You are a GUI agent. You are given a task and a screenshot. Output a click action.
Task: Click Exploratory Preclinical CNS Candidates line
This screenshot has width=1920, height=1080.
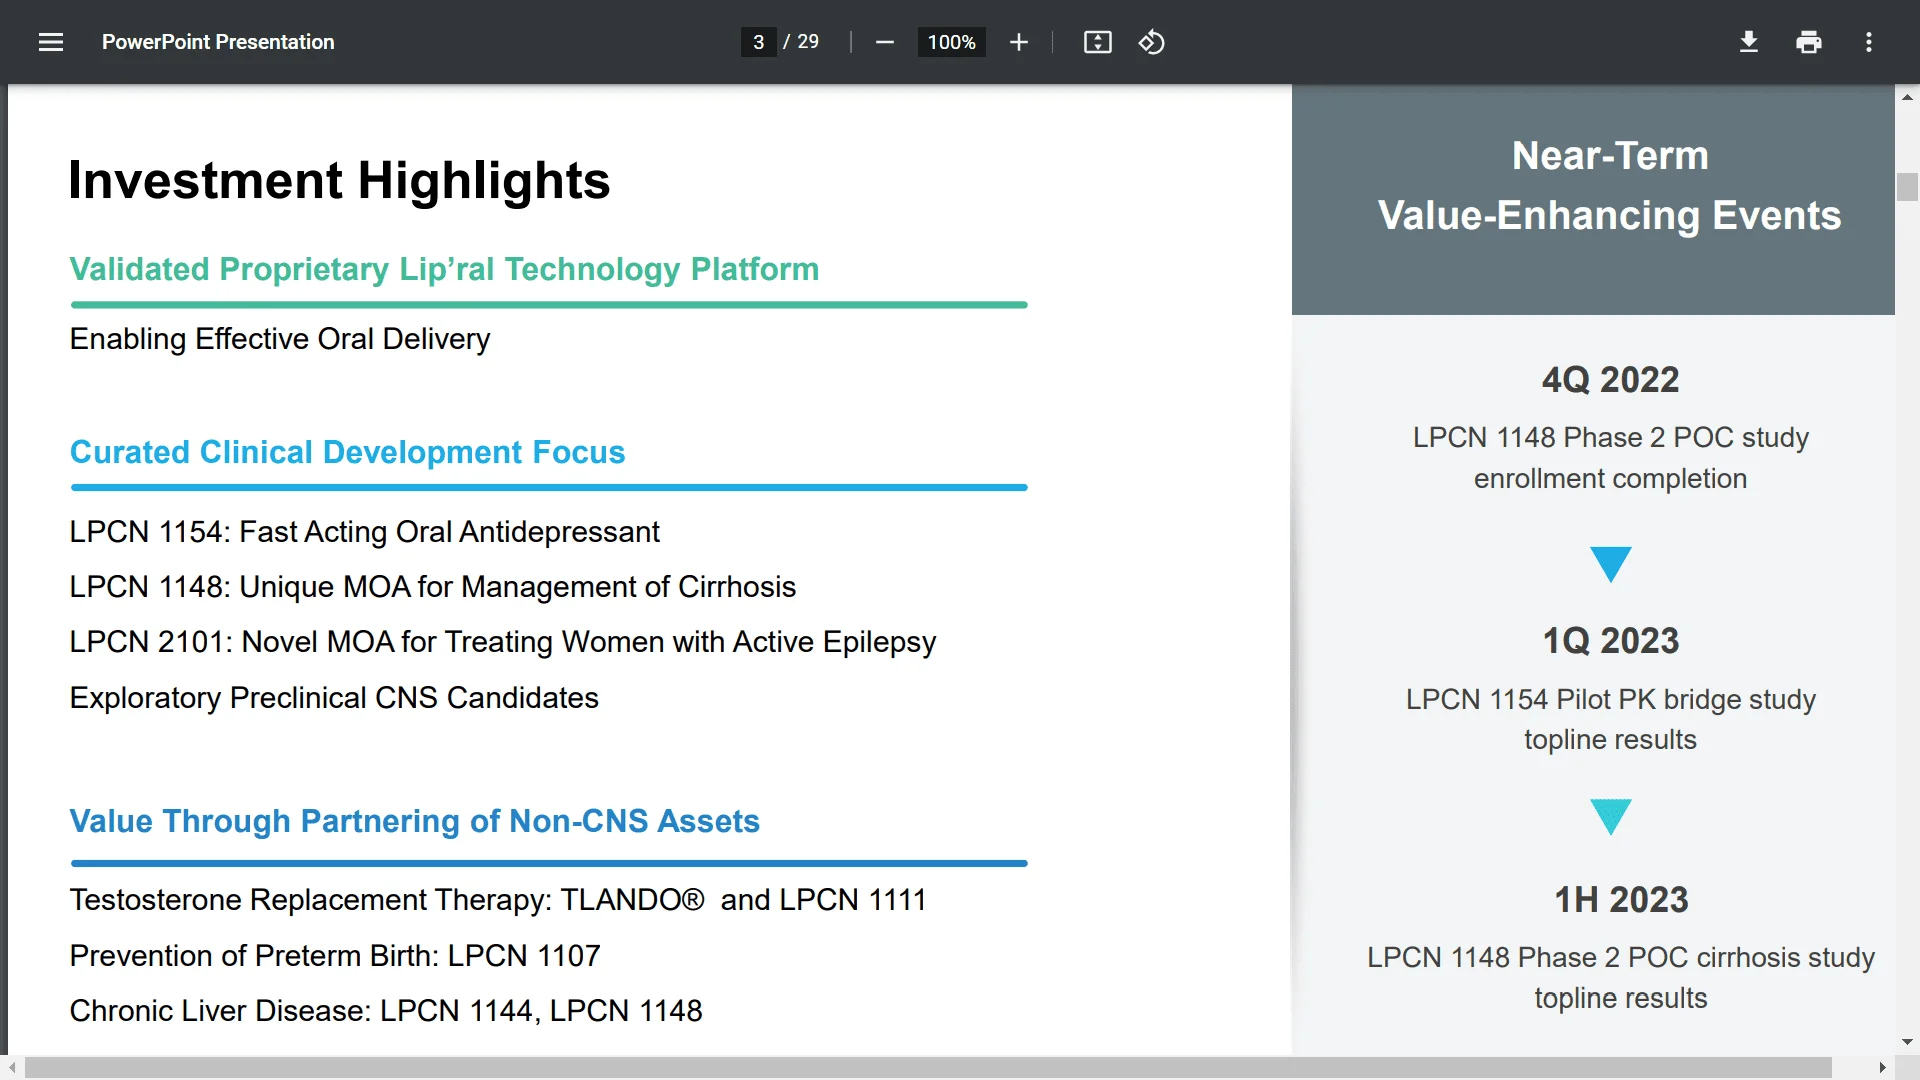click(x=334, y=698)
